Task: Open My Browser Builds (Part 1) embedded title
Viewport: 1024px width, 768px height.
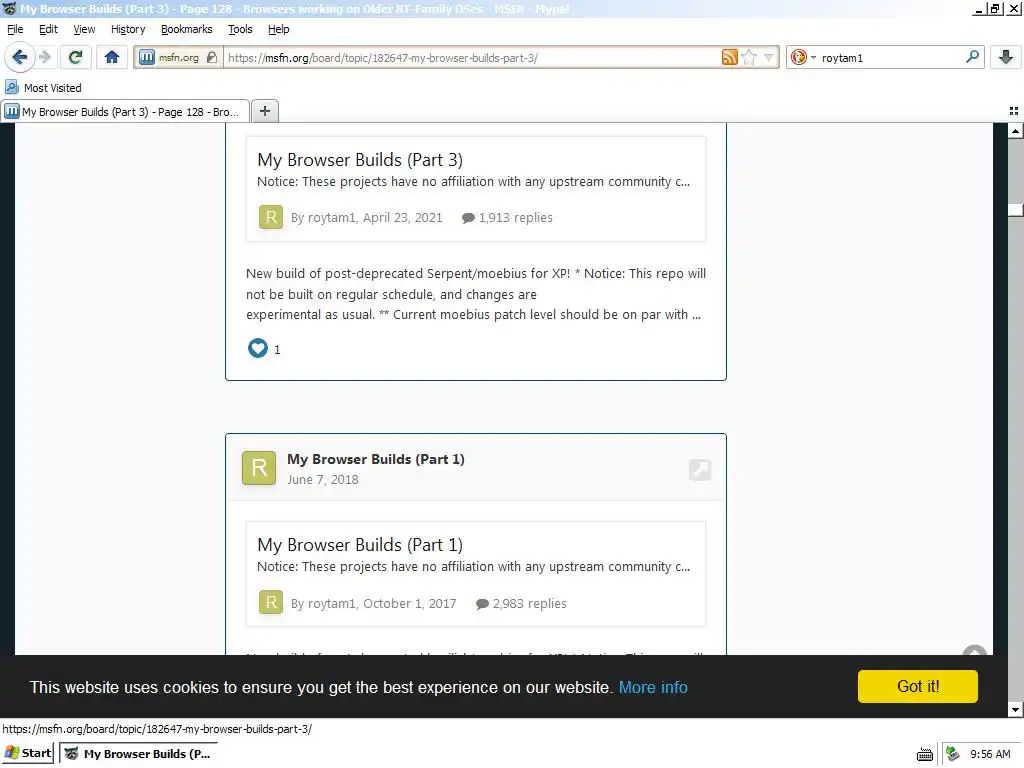Action: coord(360,545)
